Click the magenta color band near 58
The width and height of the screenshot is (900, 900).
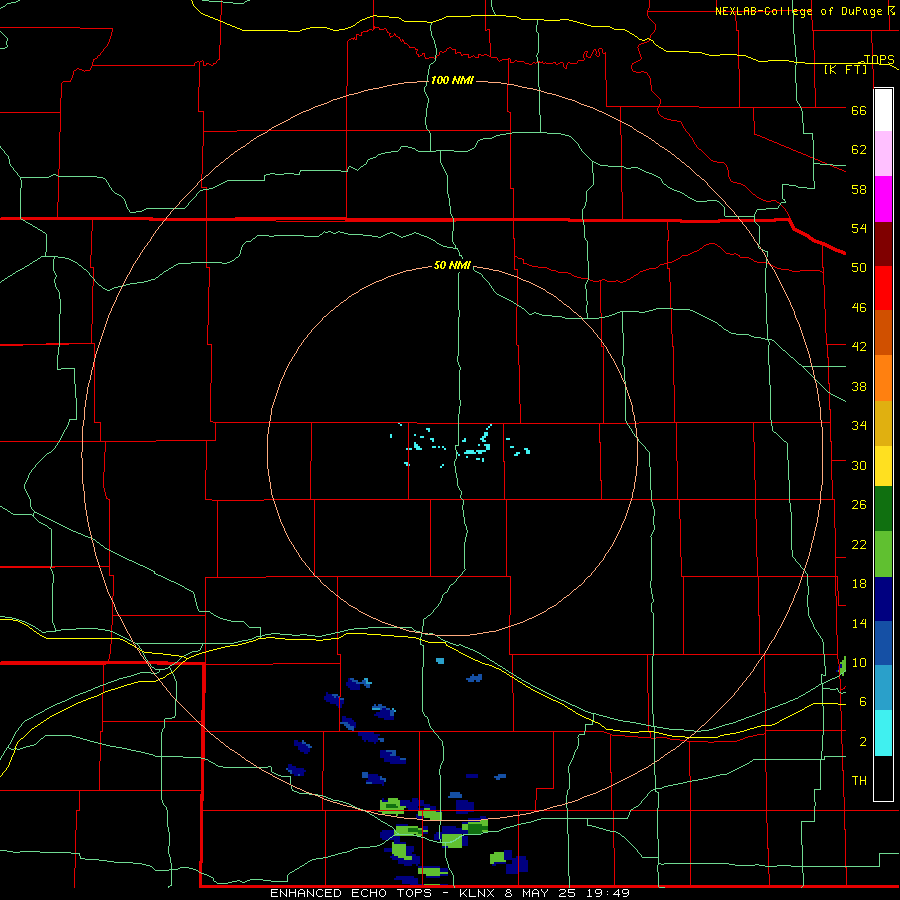(883, 199)
